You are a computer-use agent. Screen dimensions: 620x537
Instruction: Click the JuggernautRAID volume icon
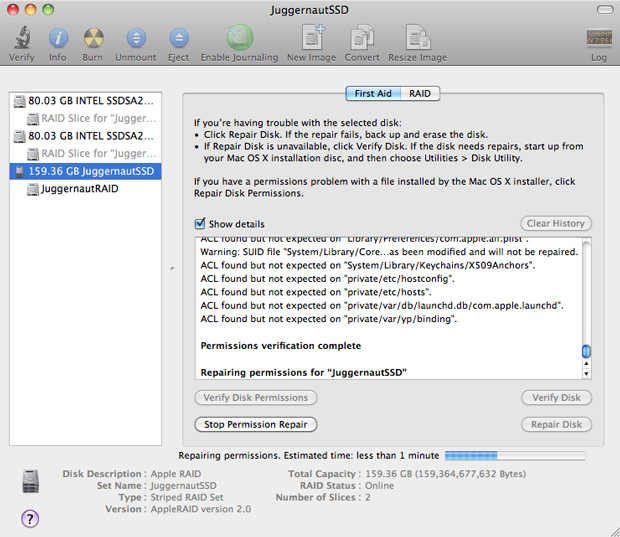33,189
